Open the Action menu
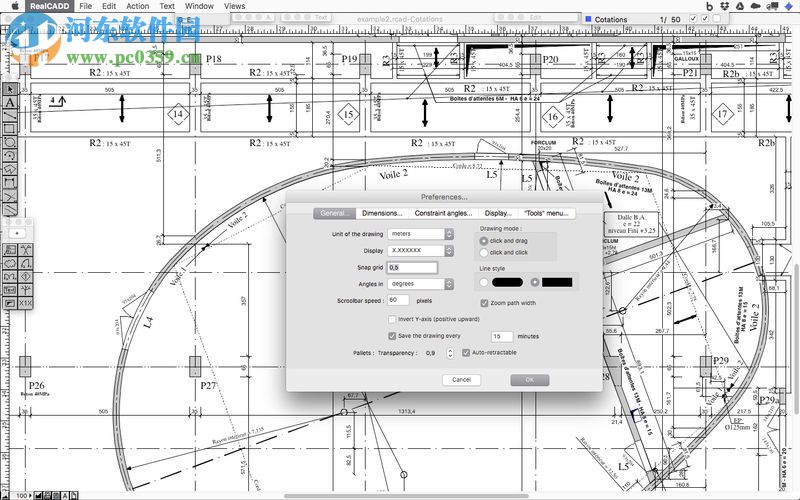 tap(138, 6)
